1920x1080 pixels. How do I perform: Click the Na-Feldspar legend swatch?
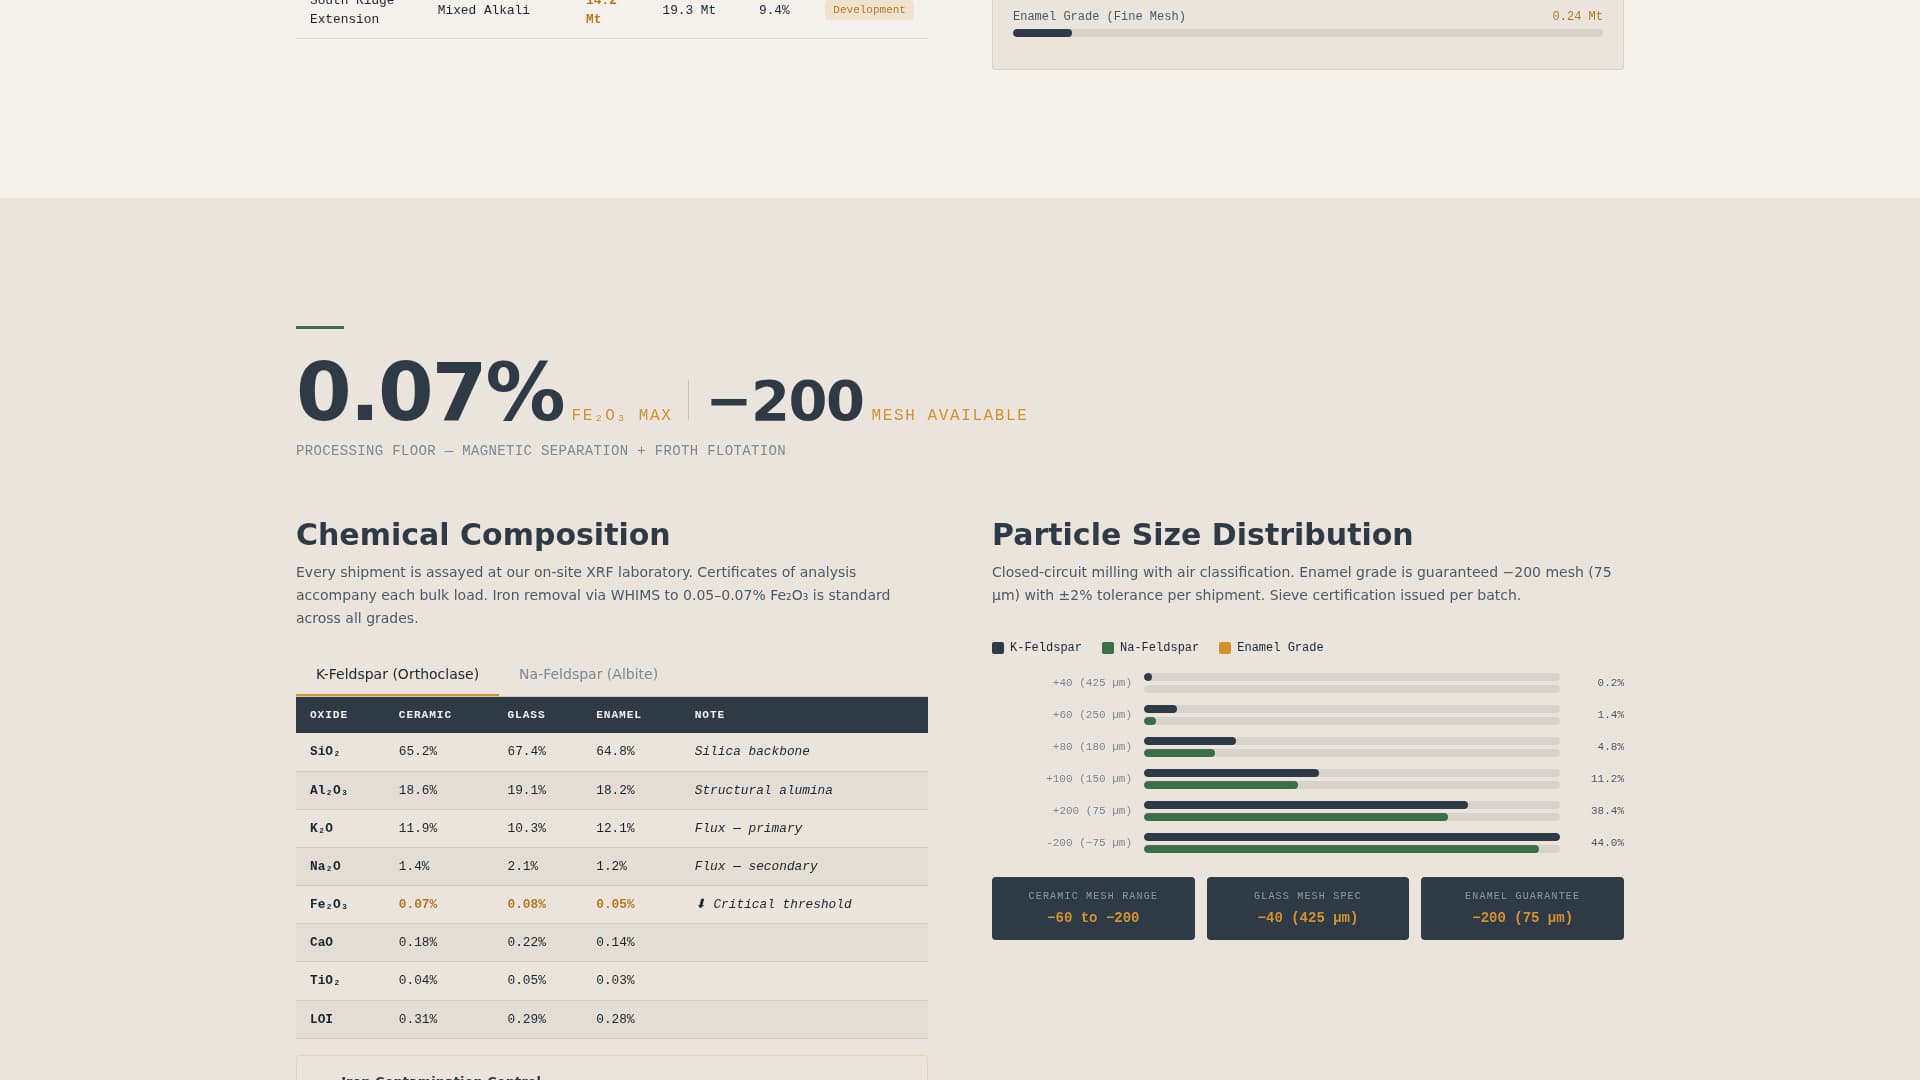[1107, 648]
